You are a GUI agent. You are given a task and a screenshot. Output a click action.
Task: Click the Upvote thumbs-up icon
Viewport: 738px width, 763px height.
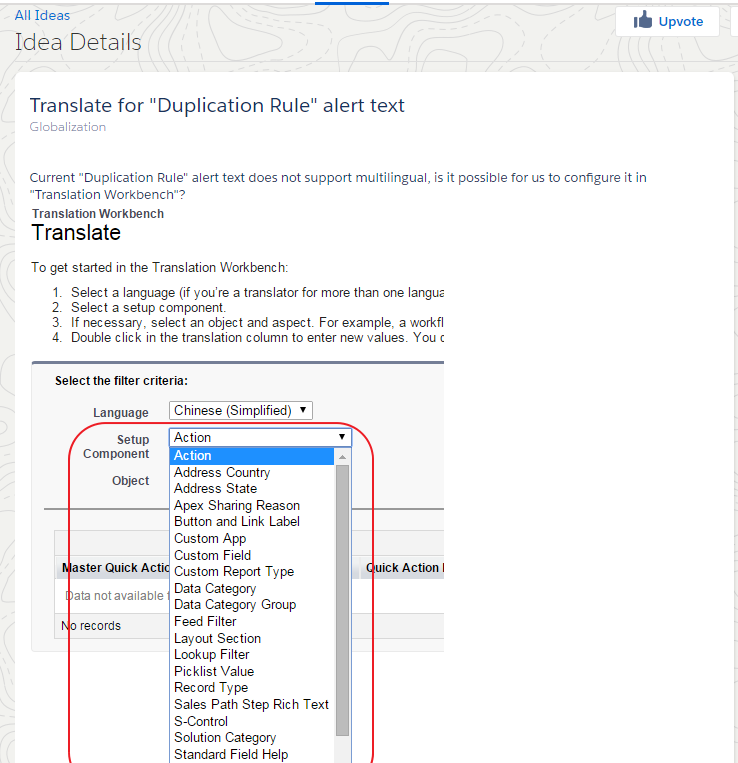[x=643, y=20]
